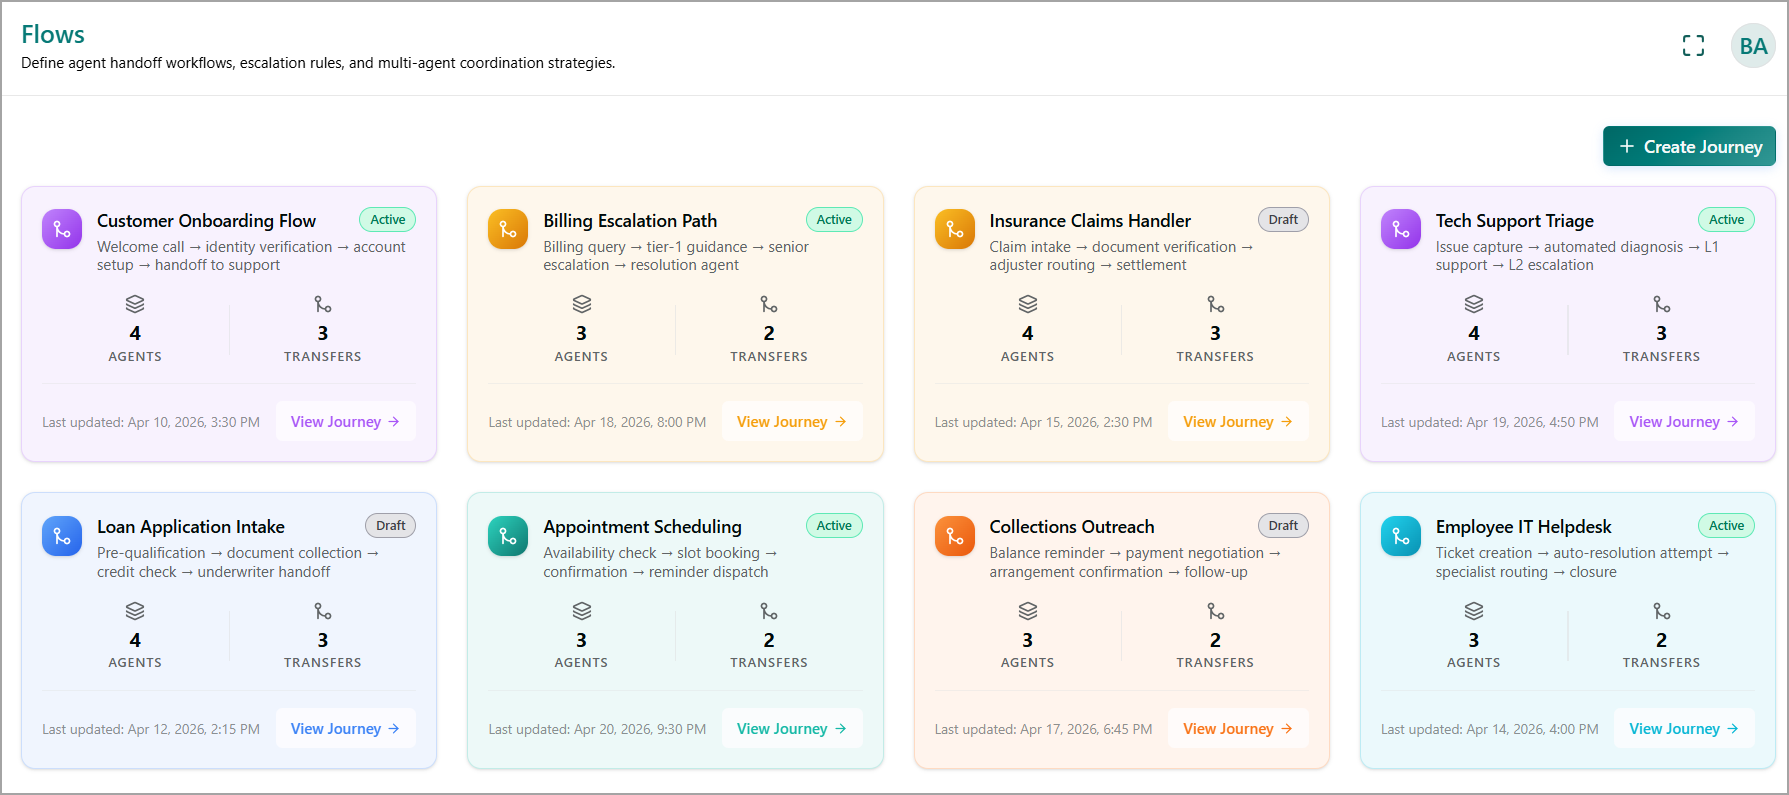Click the Customer Onboarding Flow purple icon
1789x795 pixels.
coord(62,229)
